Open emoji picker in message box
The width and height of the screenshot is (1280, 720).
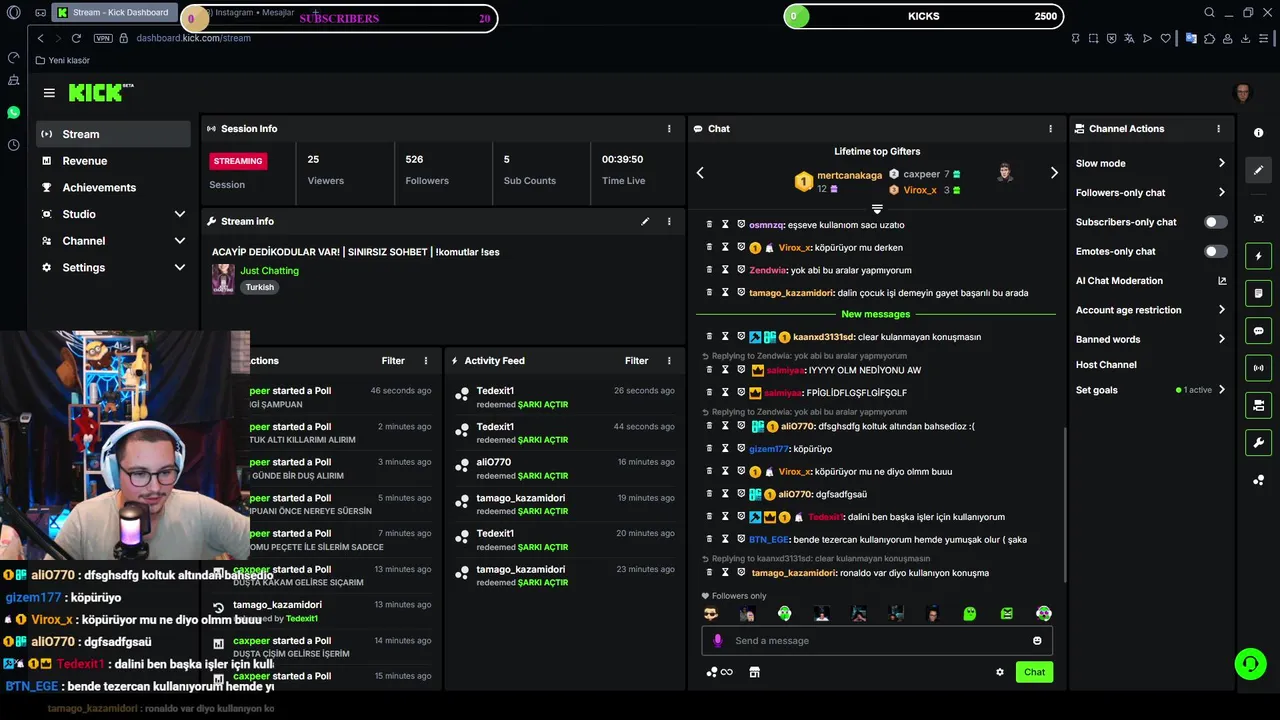[1037, 641]
